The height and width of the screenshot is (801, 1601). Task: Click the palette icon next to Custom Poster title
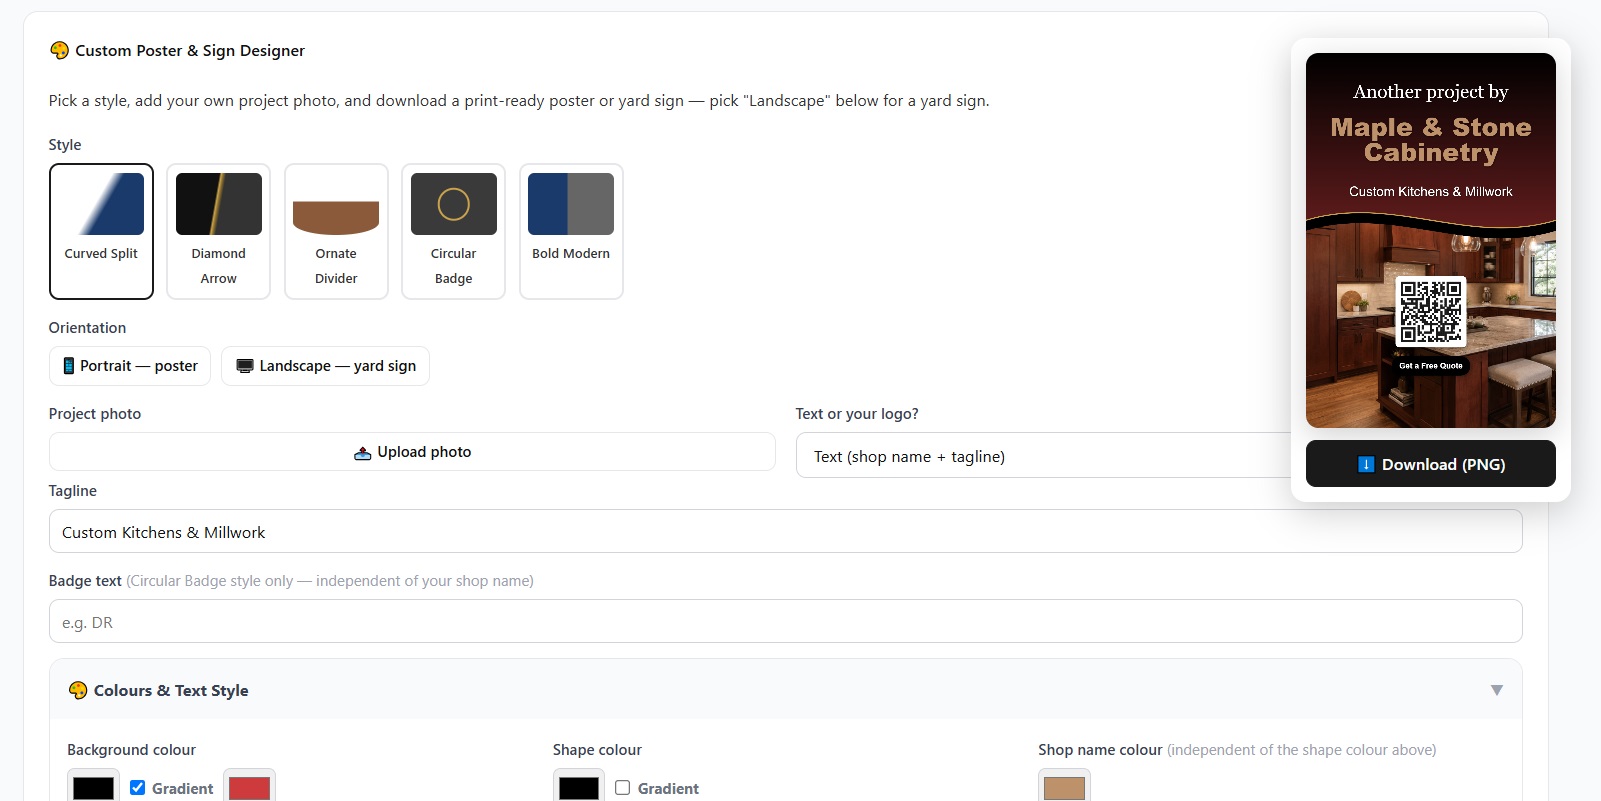(59, 50)
